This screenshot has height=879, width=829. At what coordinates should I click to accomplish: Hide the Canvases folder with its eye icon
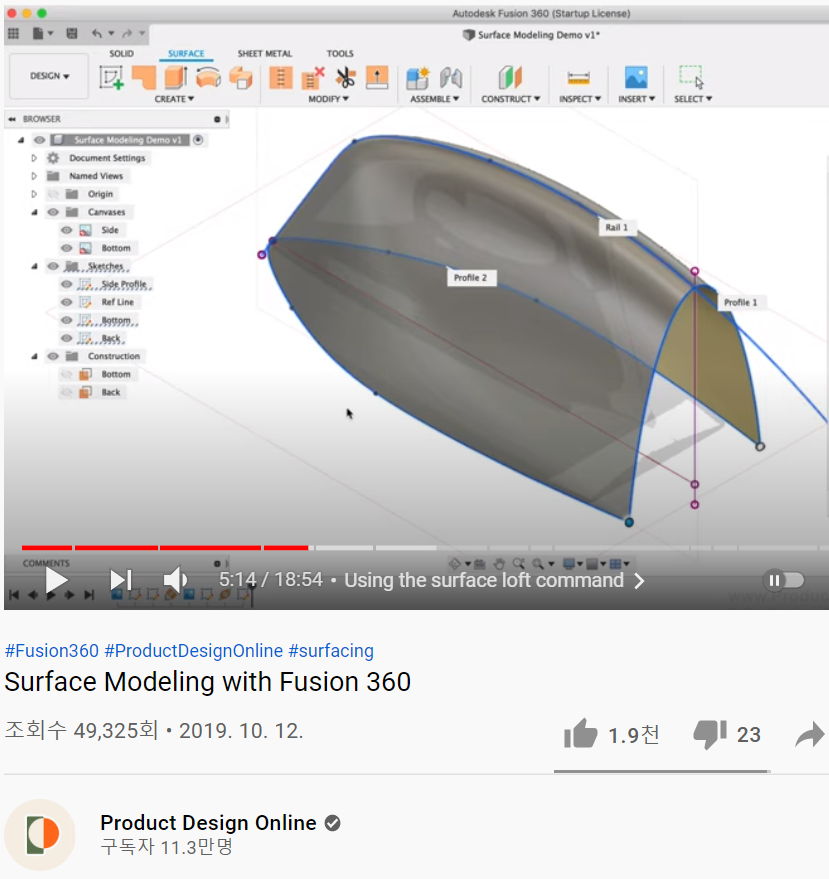pos(52,211)
